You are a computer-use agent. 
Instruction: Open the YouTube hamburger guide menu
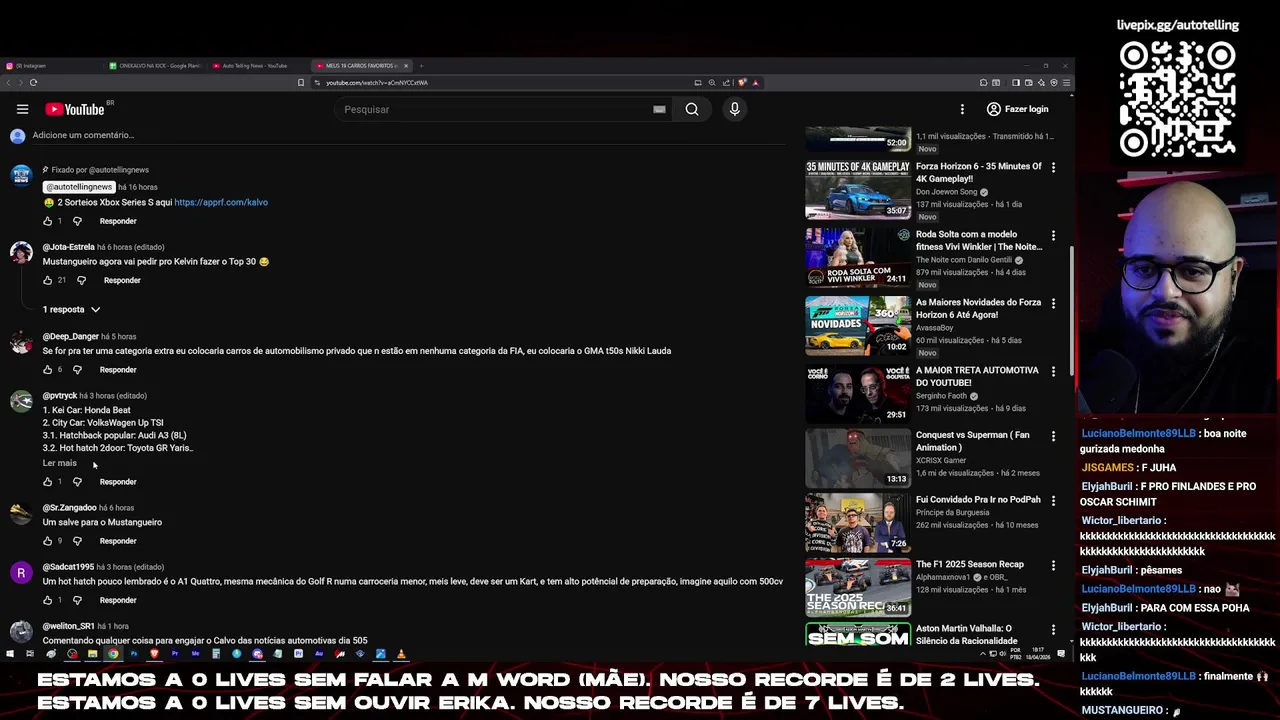tap(22, 109)
